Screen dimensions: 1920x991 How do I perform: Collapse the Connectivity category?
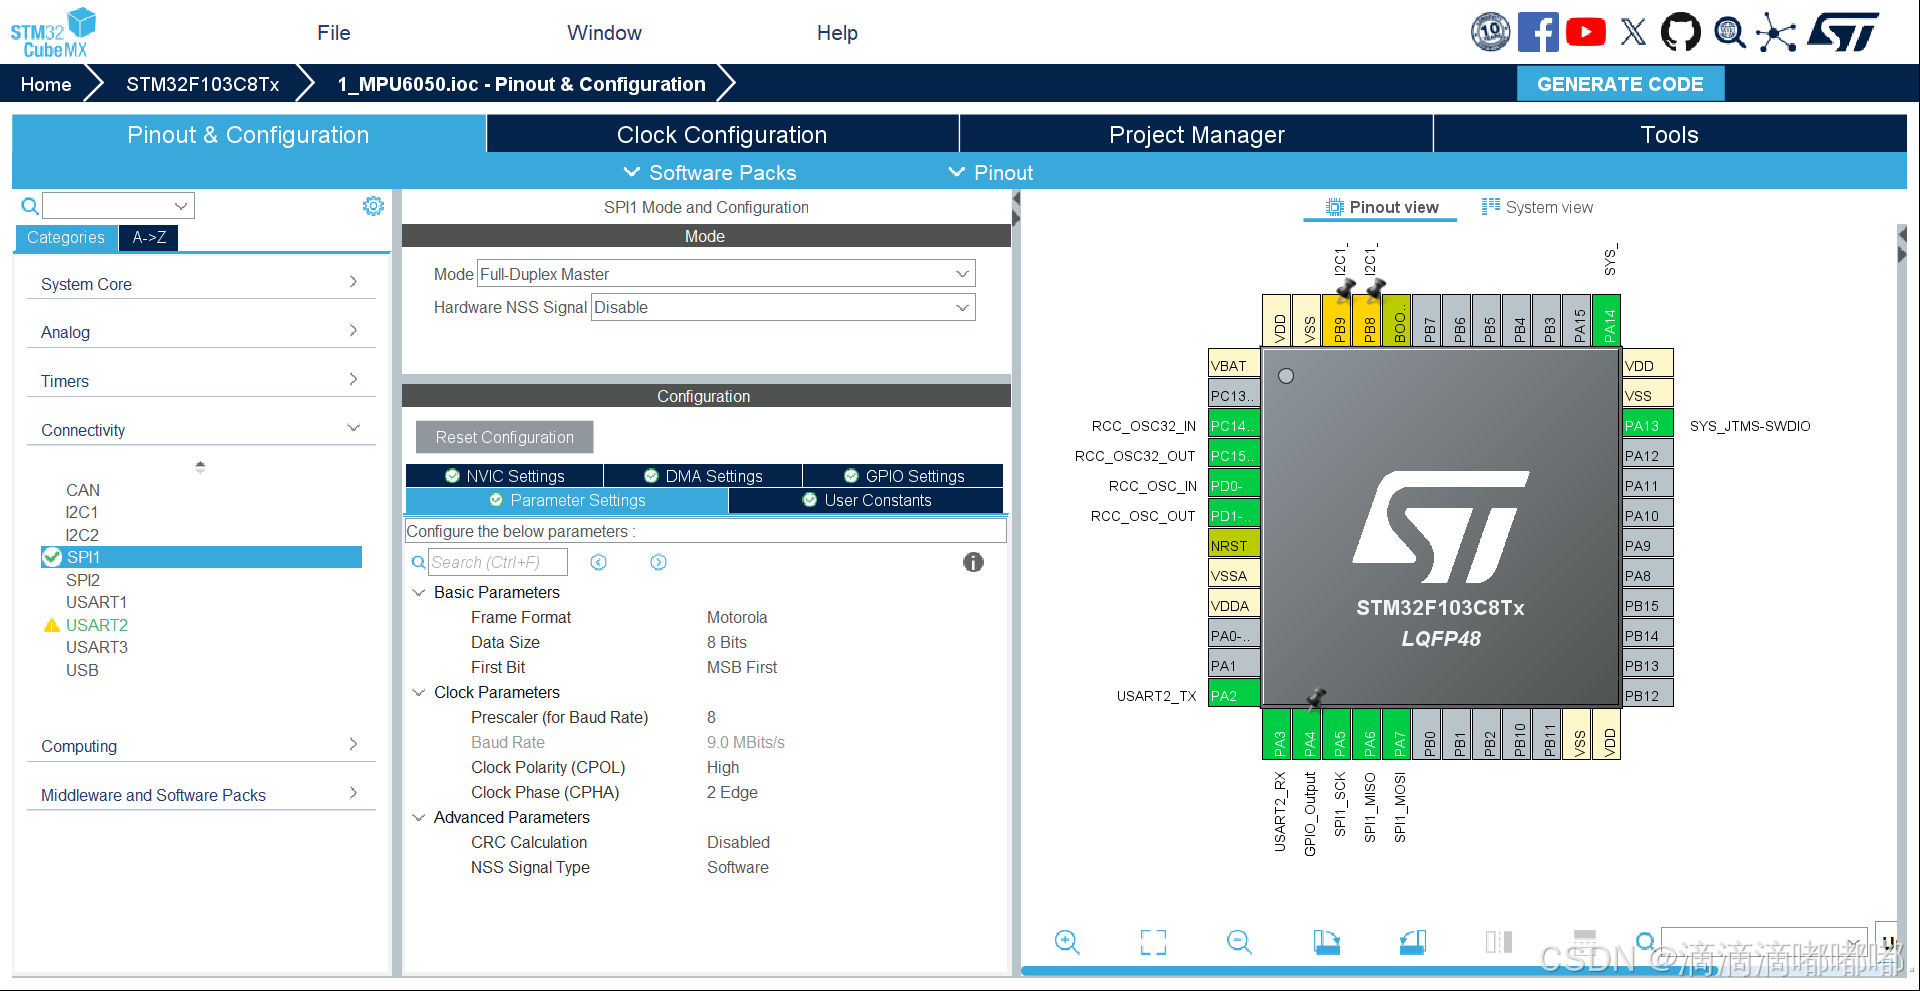(200, 430)
